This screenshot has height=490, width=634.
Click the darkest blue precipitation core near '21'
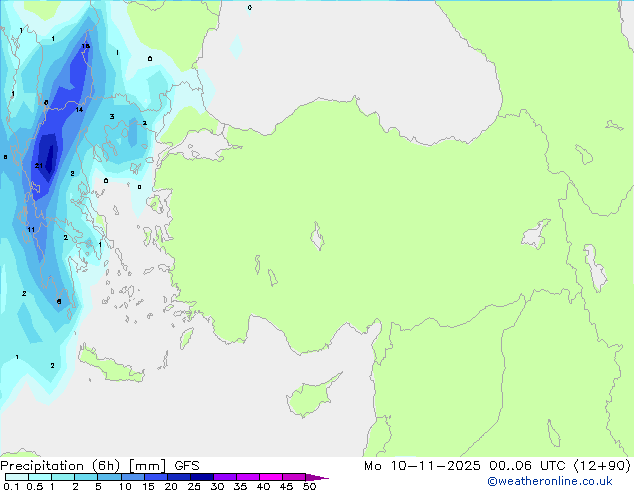(50, 158)
